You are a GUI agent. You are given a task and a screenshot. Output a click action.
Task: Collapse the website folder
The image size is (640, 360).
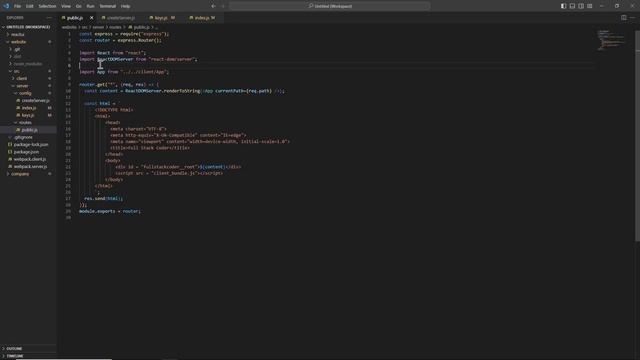[x=29, y=42]
